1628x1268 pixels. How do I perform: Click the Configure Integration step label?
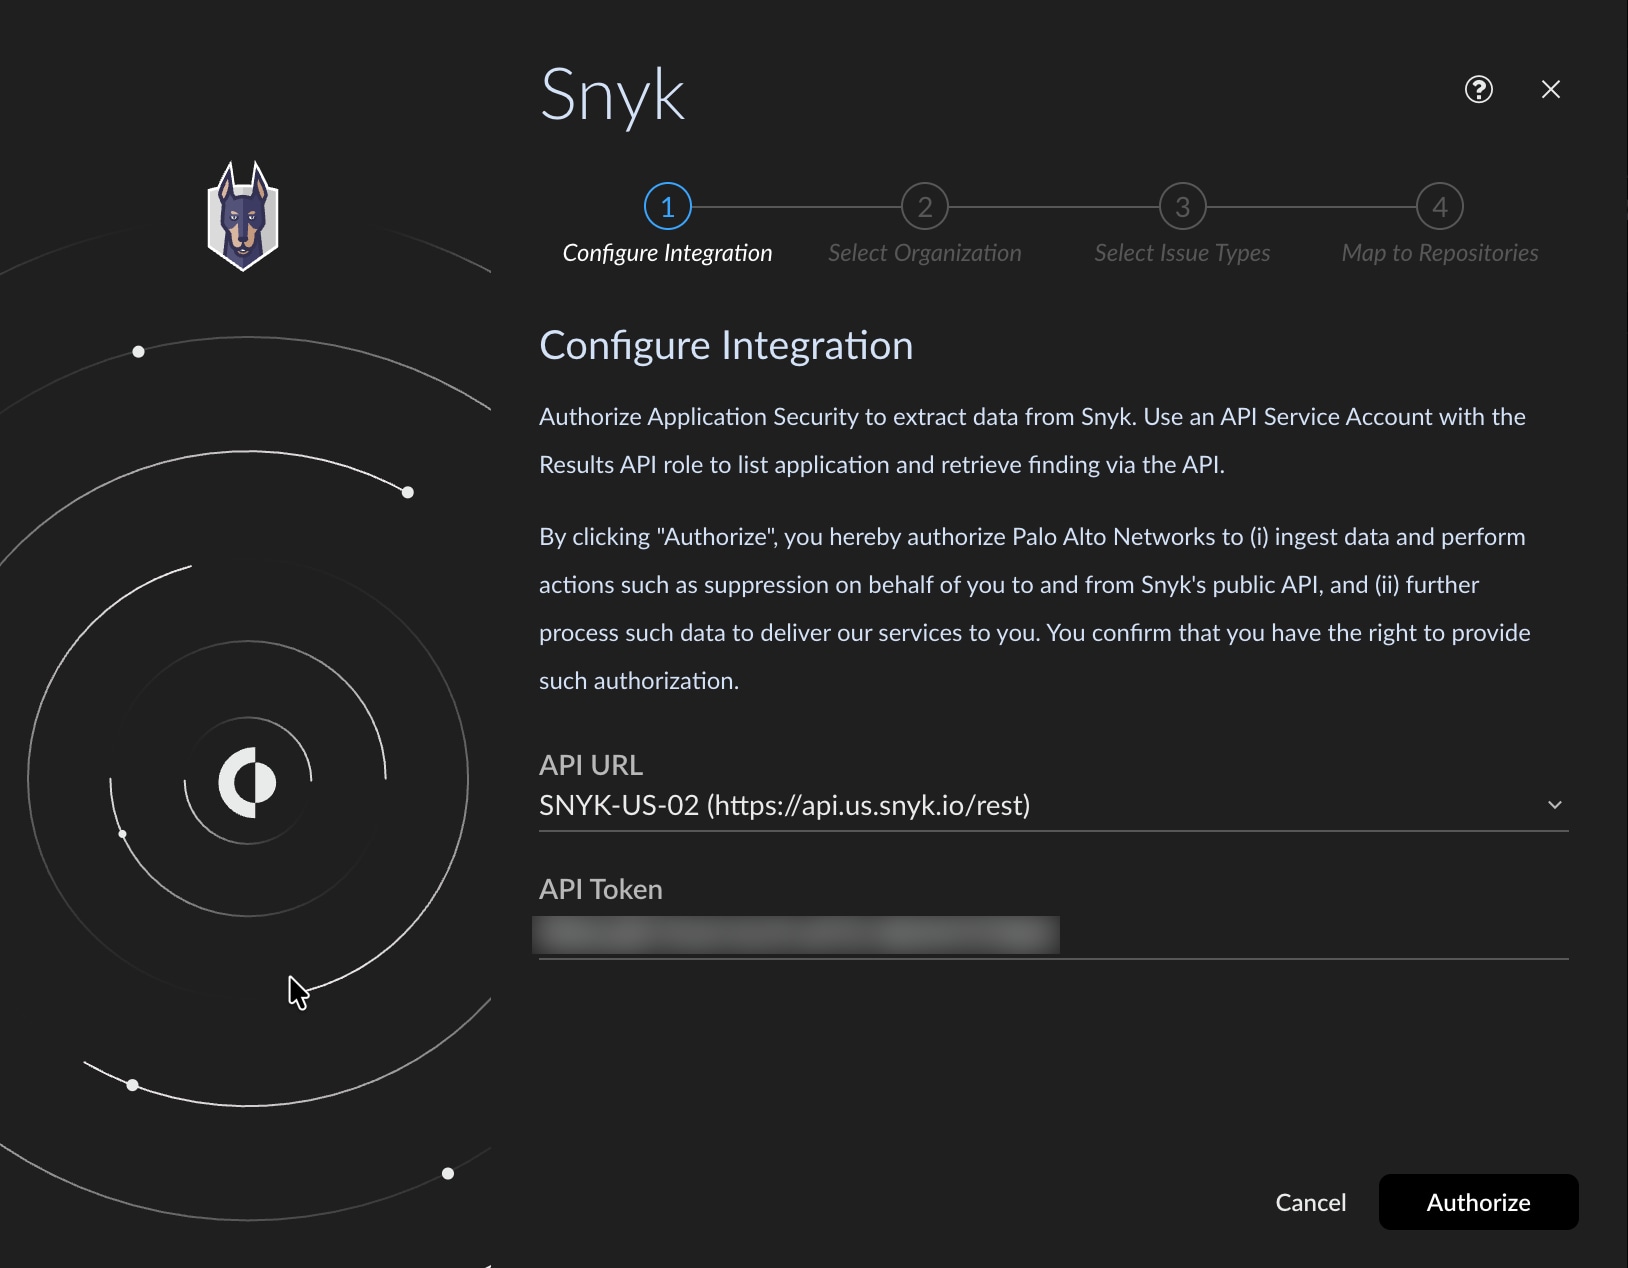(668, 253)
